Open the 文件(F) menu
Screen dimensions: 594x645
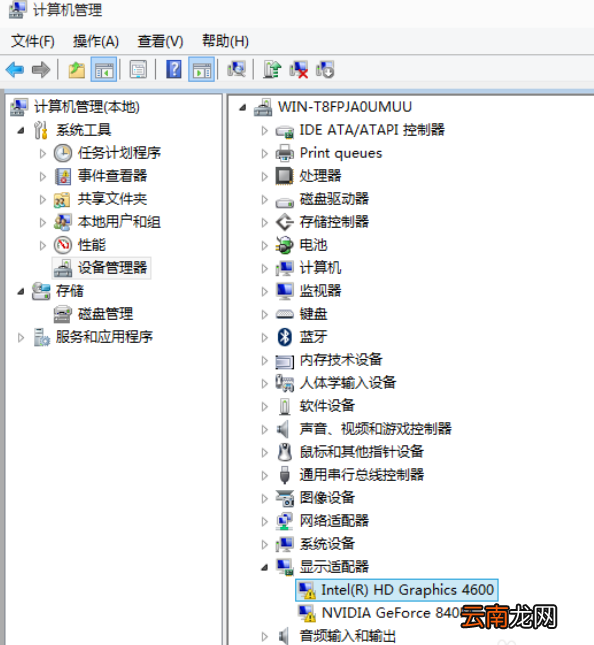point(33,41)
